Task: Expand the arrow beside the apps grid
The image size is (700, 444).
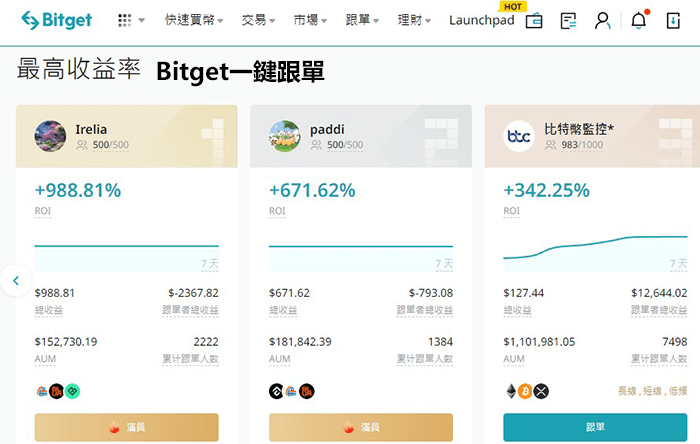Action: click(142, 20)
